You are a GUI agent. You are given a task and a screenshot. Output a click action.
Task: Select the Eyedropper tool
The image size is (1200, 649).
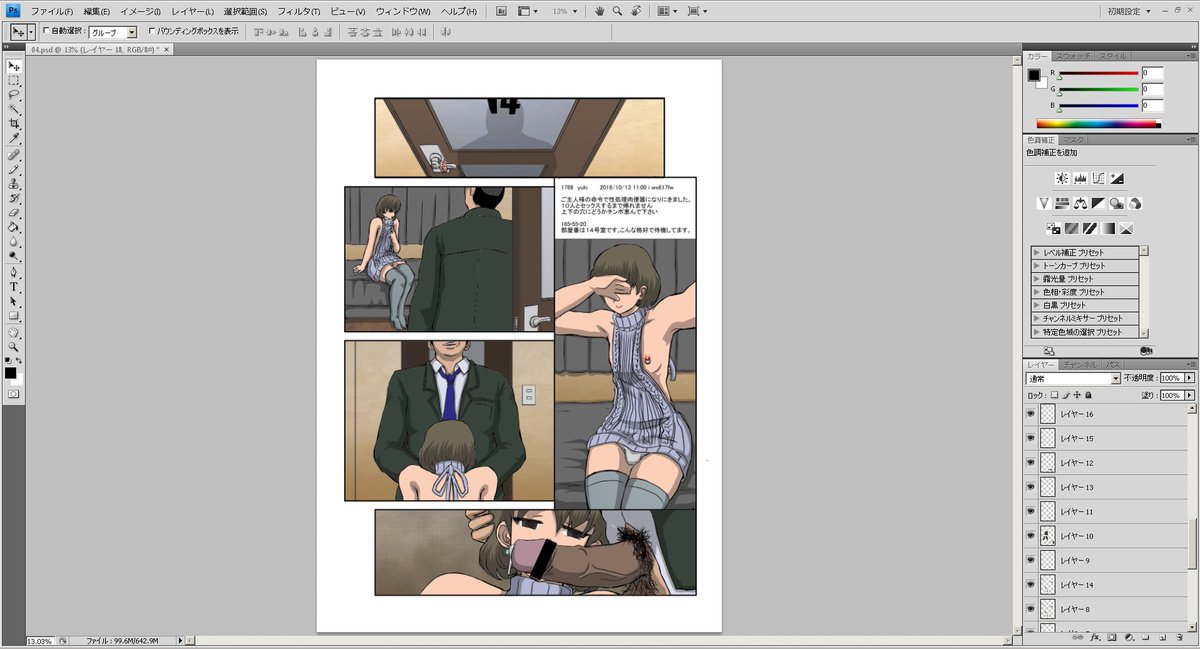pyautogui.click(x=14, y=137)
